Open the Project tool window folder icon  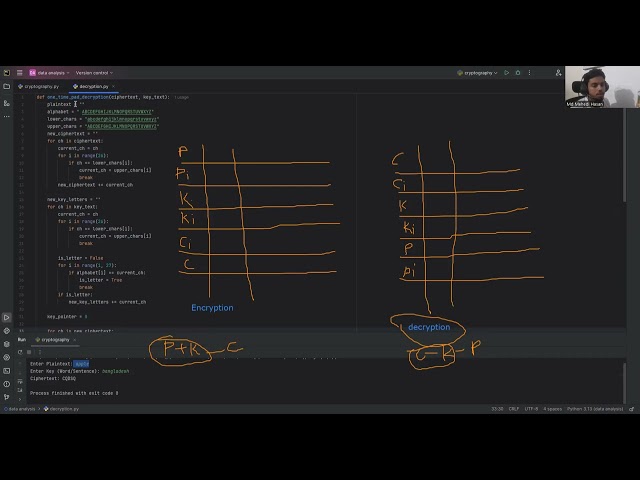click(x=7, y=87)
